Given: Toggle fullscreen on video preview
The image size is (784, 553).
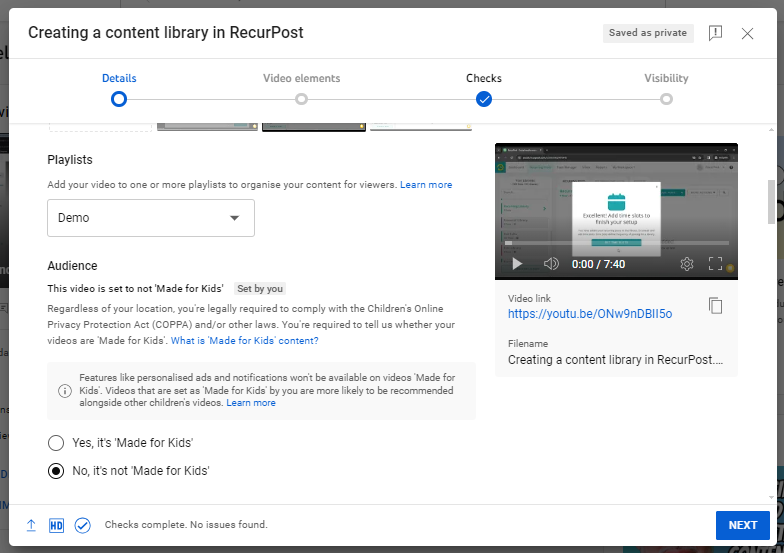Looking at the screenshot, I should tap(715, 264).
